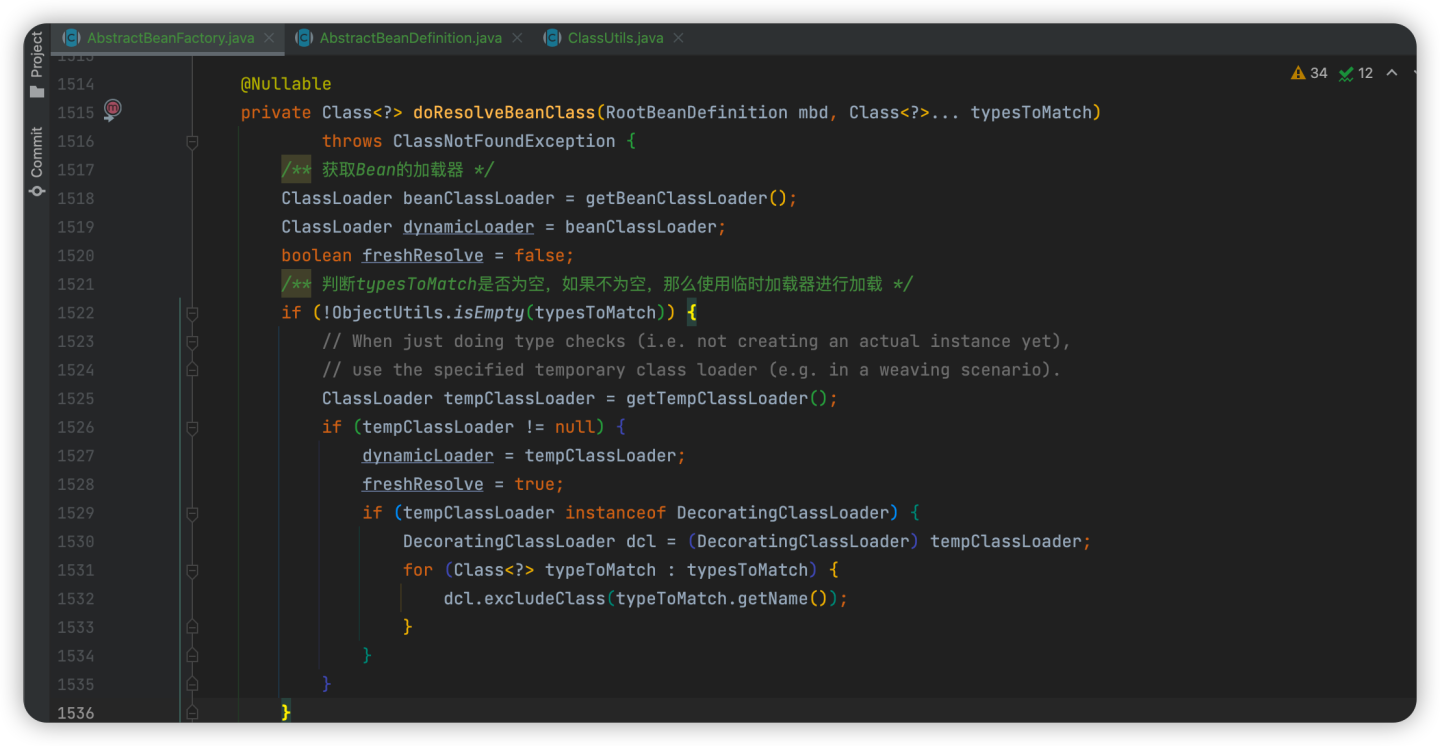This screenshot has width=1440, height=746.
Task: Open the 34 warnings inspection indicator
Action: click(1309, 73)
